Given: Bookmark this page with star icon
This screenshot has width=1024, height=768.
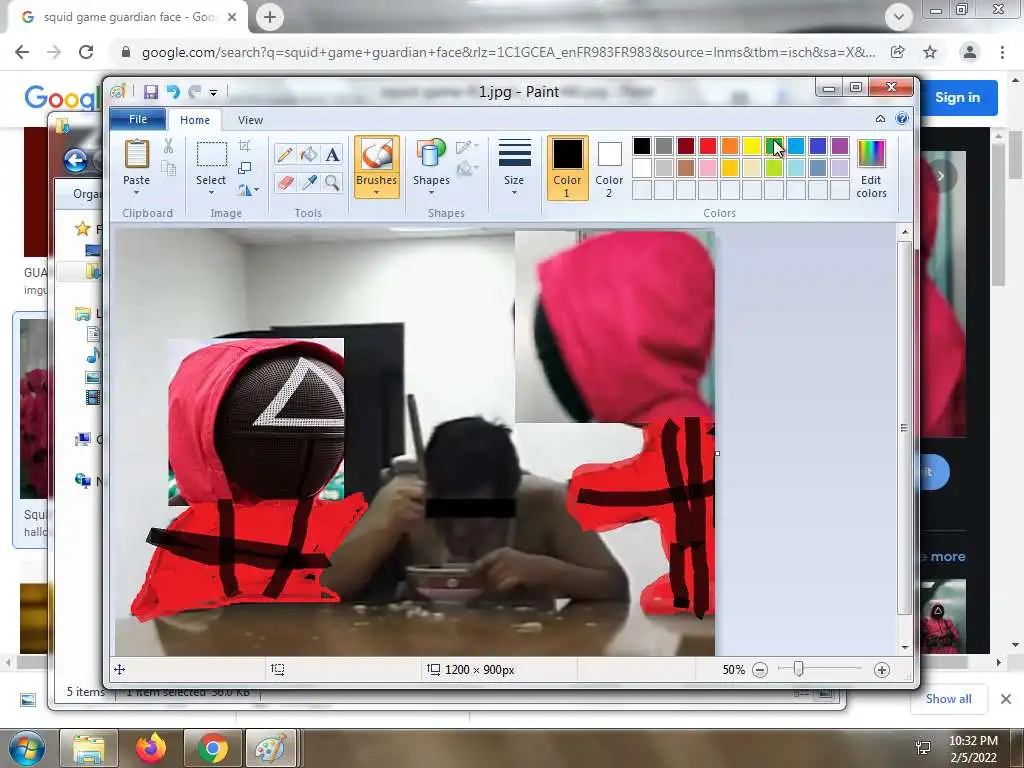Looking at the screenshot, I should click(x=930, y=52).
